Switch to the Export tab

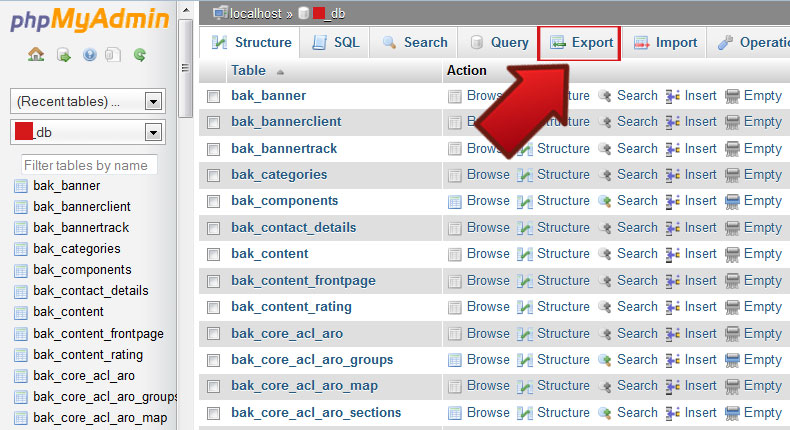coord(580,43)
